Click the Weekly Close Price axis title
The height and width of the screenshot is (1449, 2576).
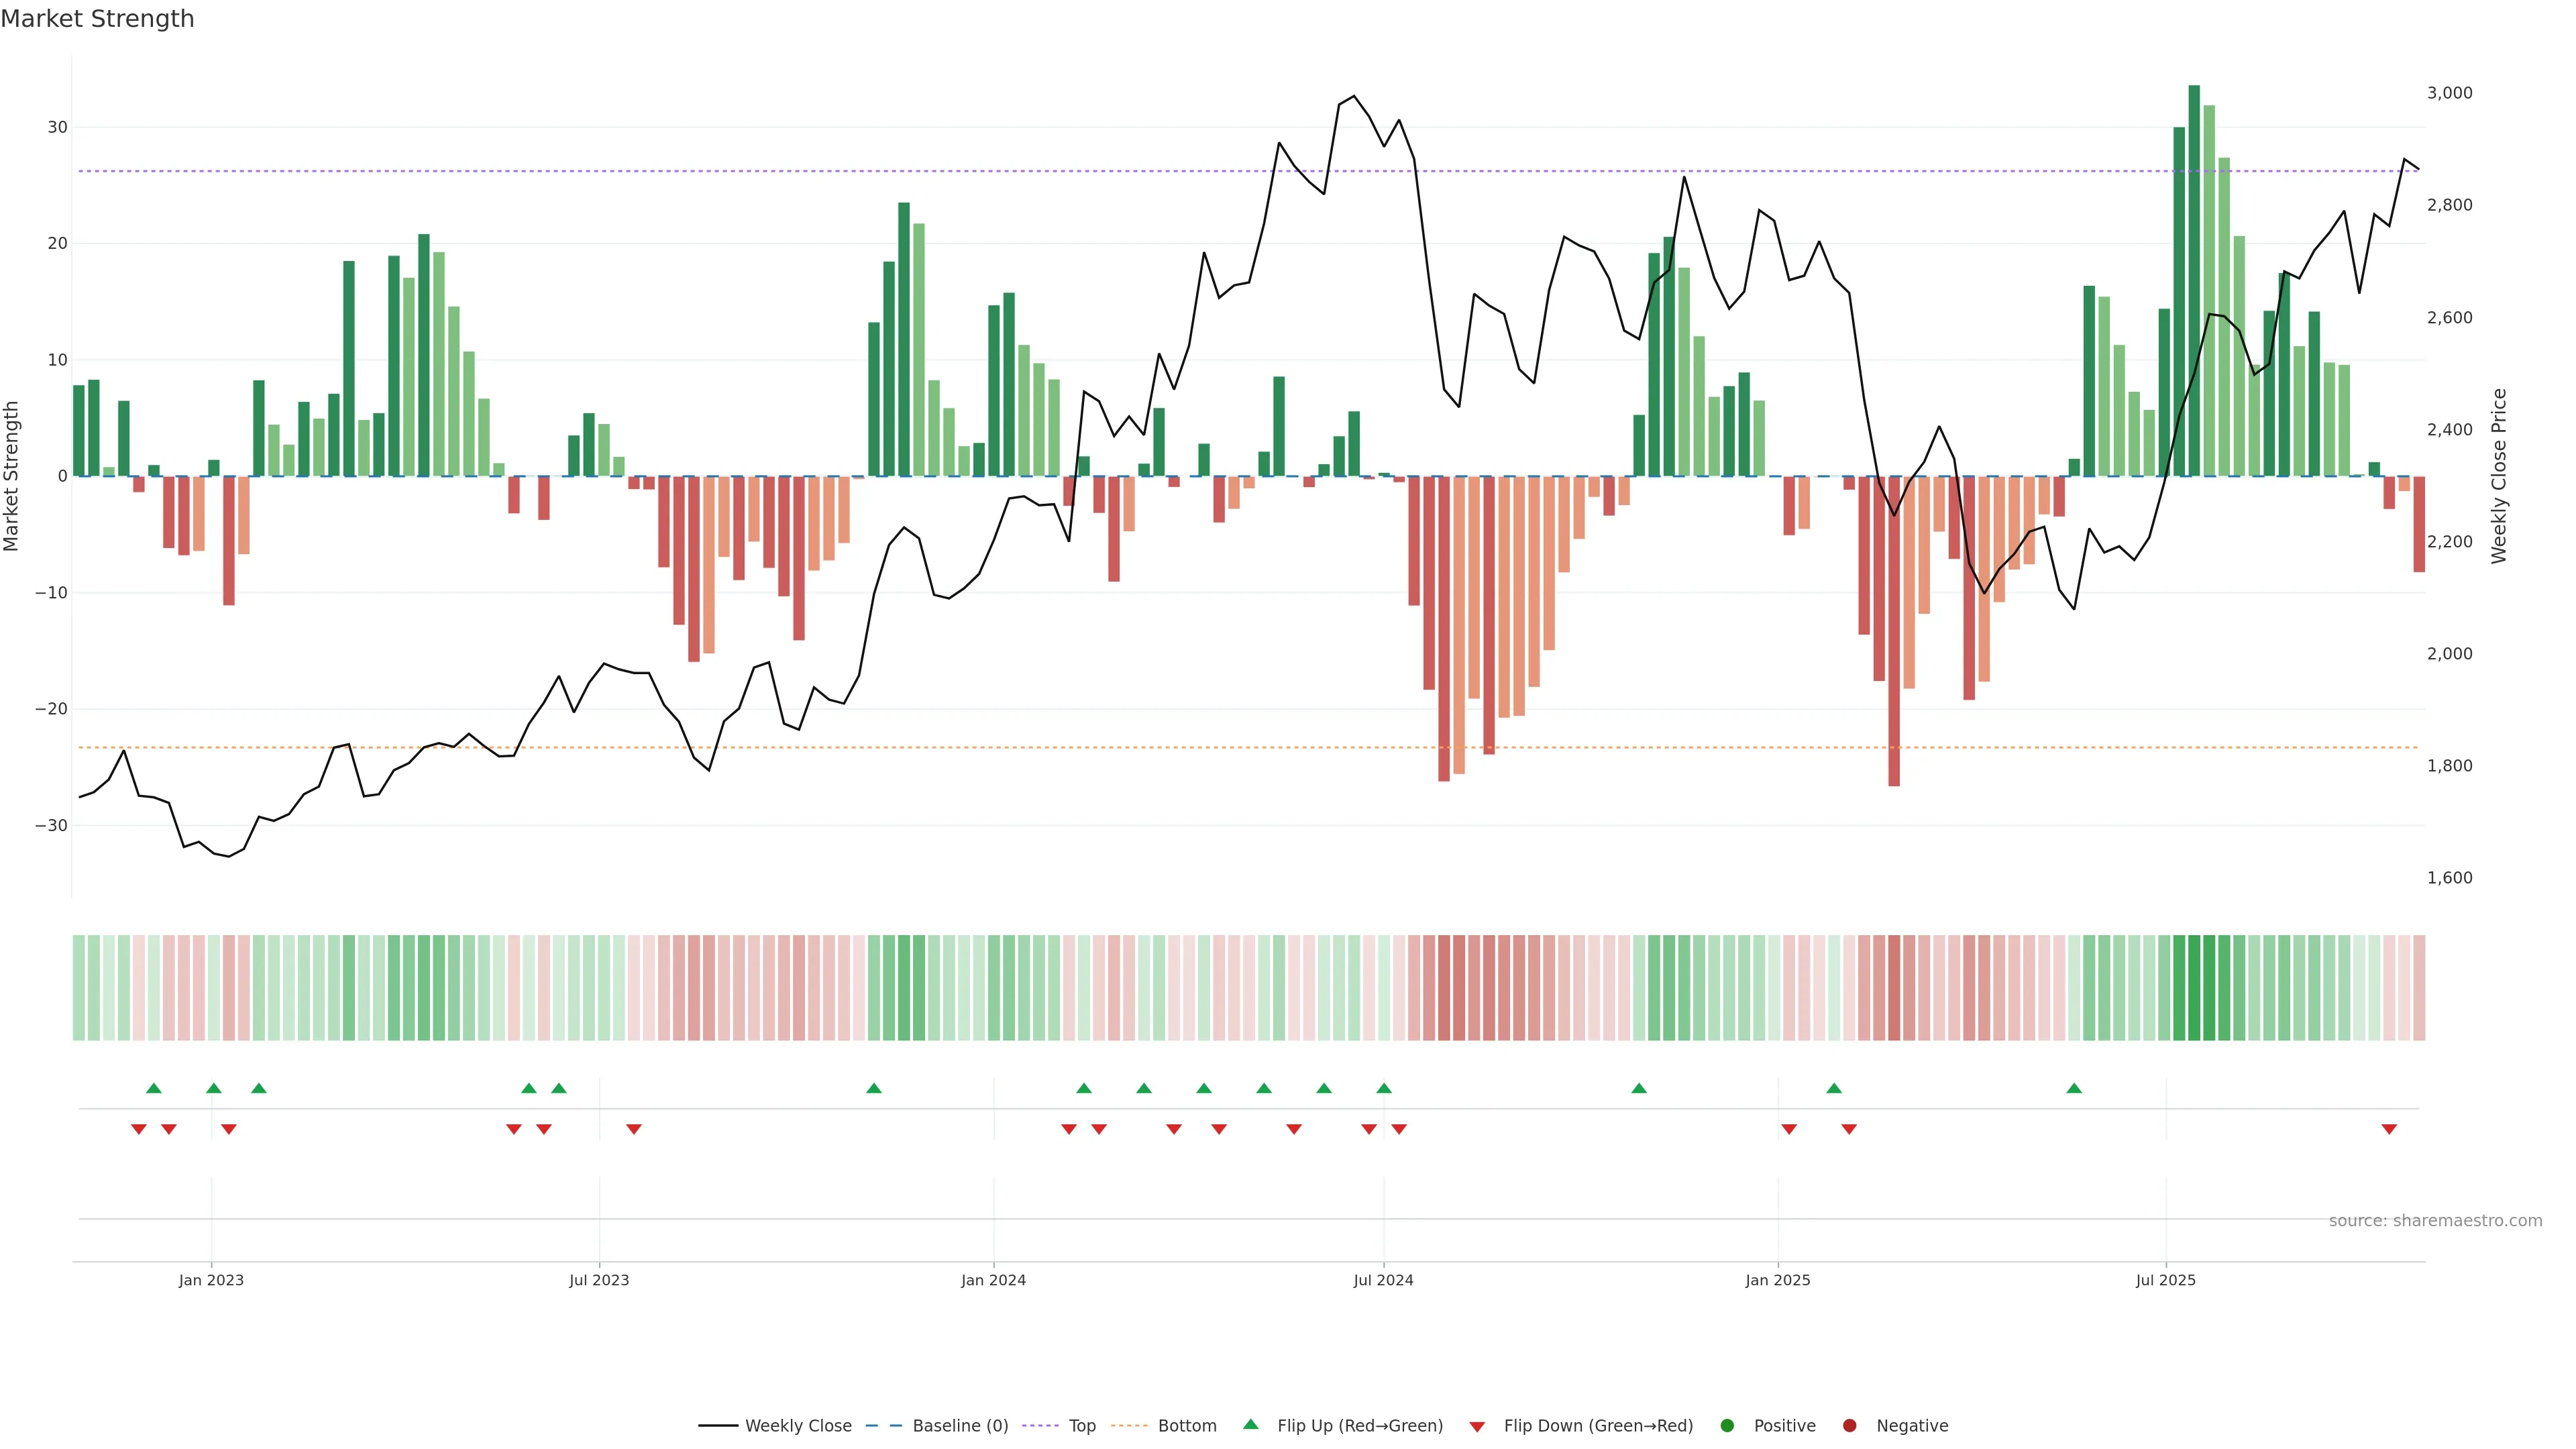(2499, 476)
